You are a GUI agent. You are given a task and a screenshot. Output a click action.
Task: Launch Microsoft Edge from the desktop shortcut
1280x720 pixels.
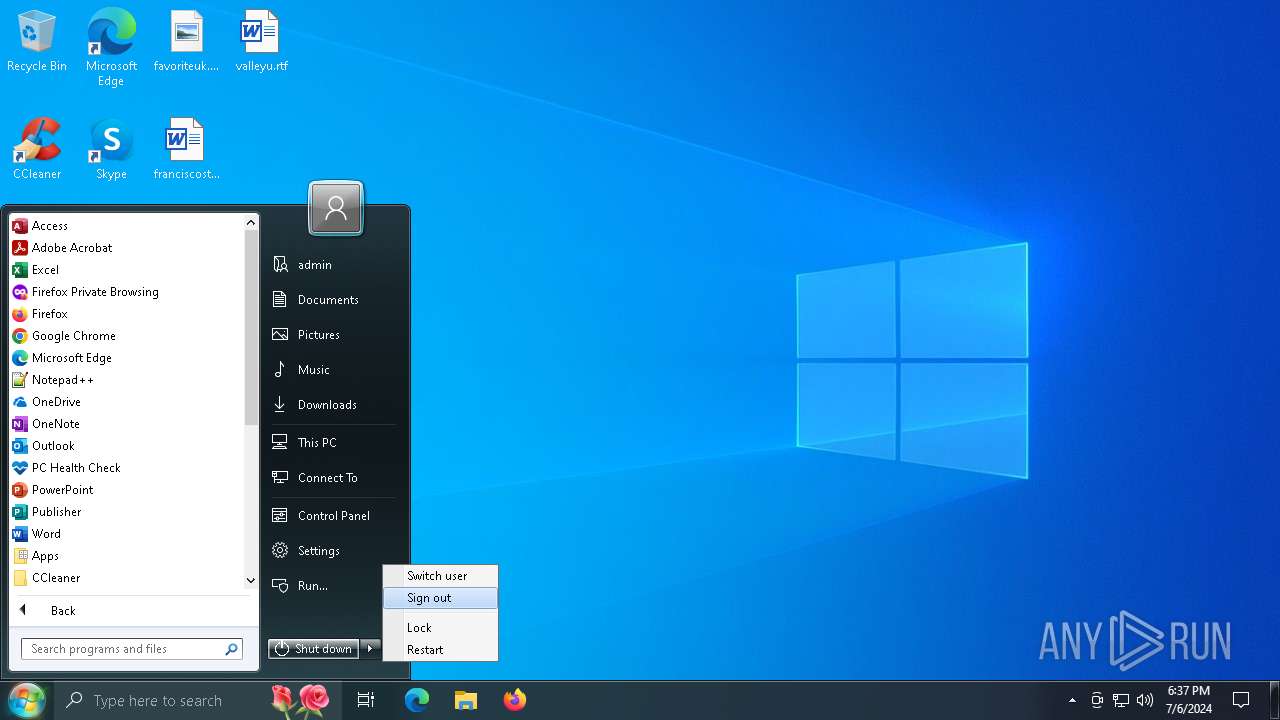pyautogui.click(x=111, y=47)
